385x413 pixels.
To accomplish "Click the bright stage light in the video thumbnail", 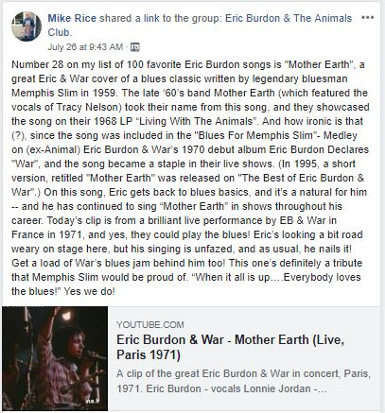I will coord(66,316).
